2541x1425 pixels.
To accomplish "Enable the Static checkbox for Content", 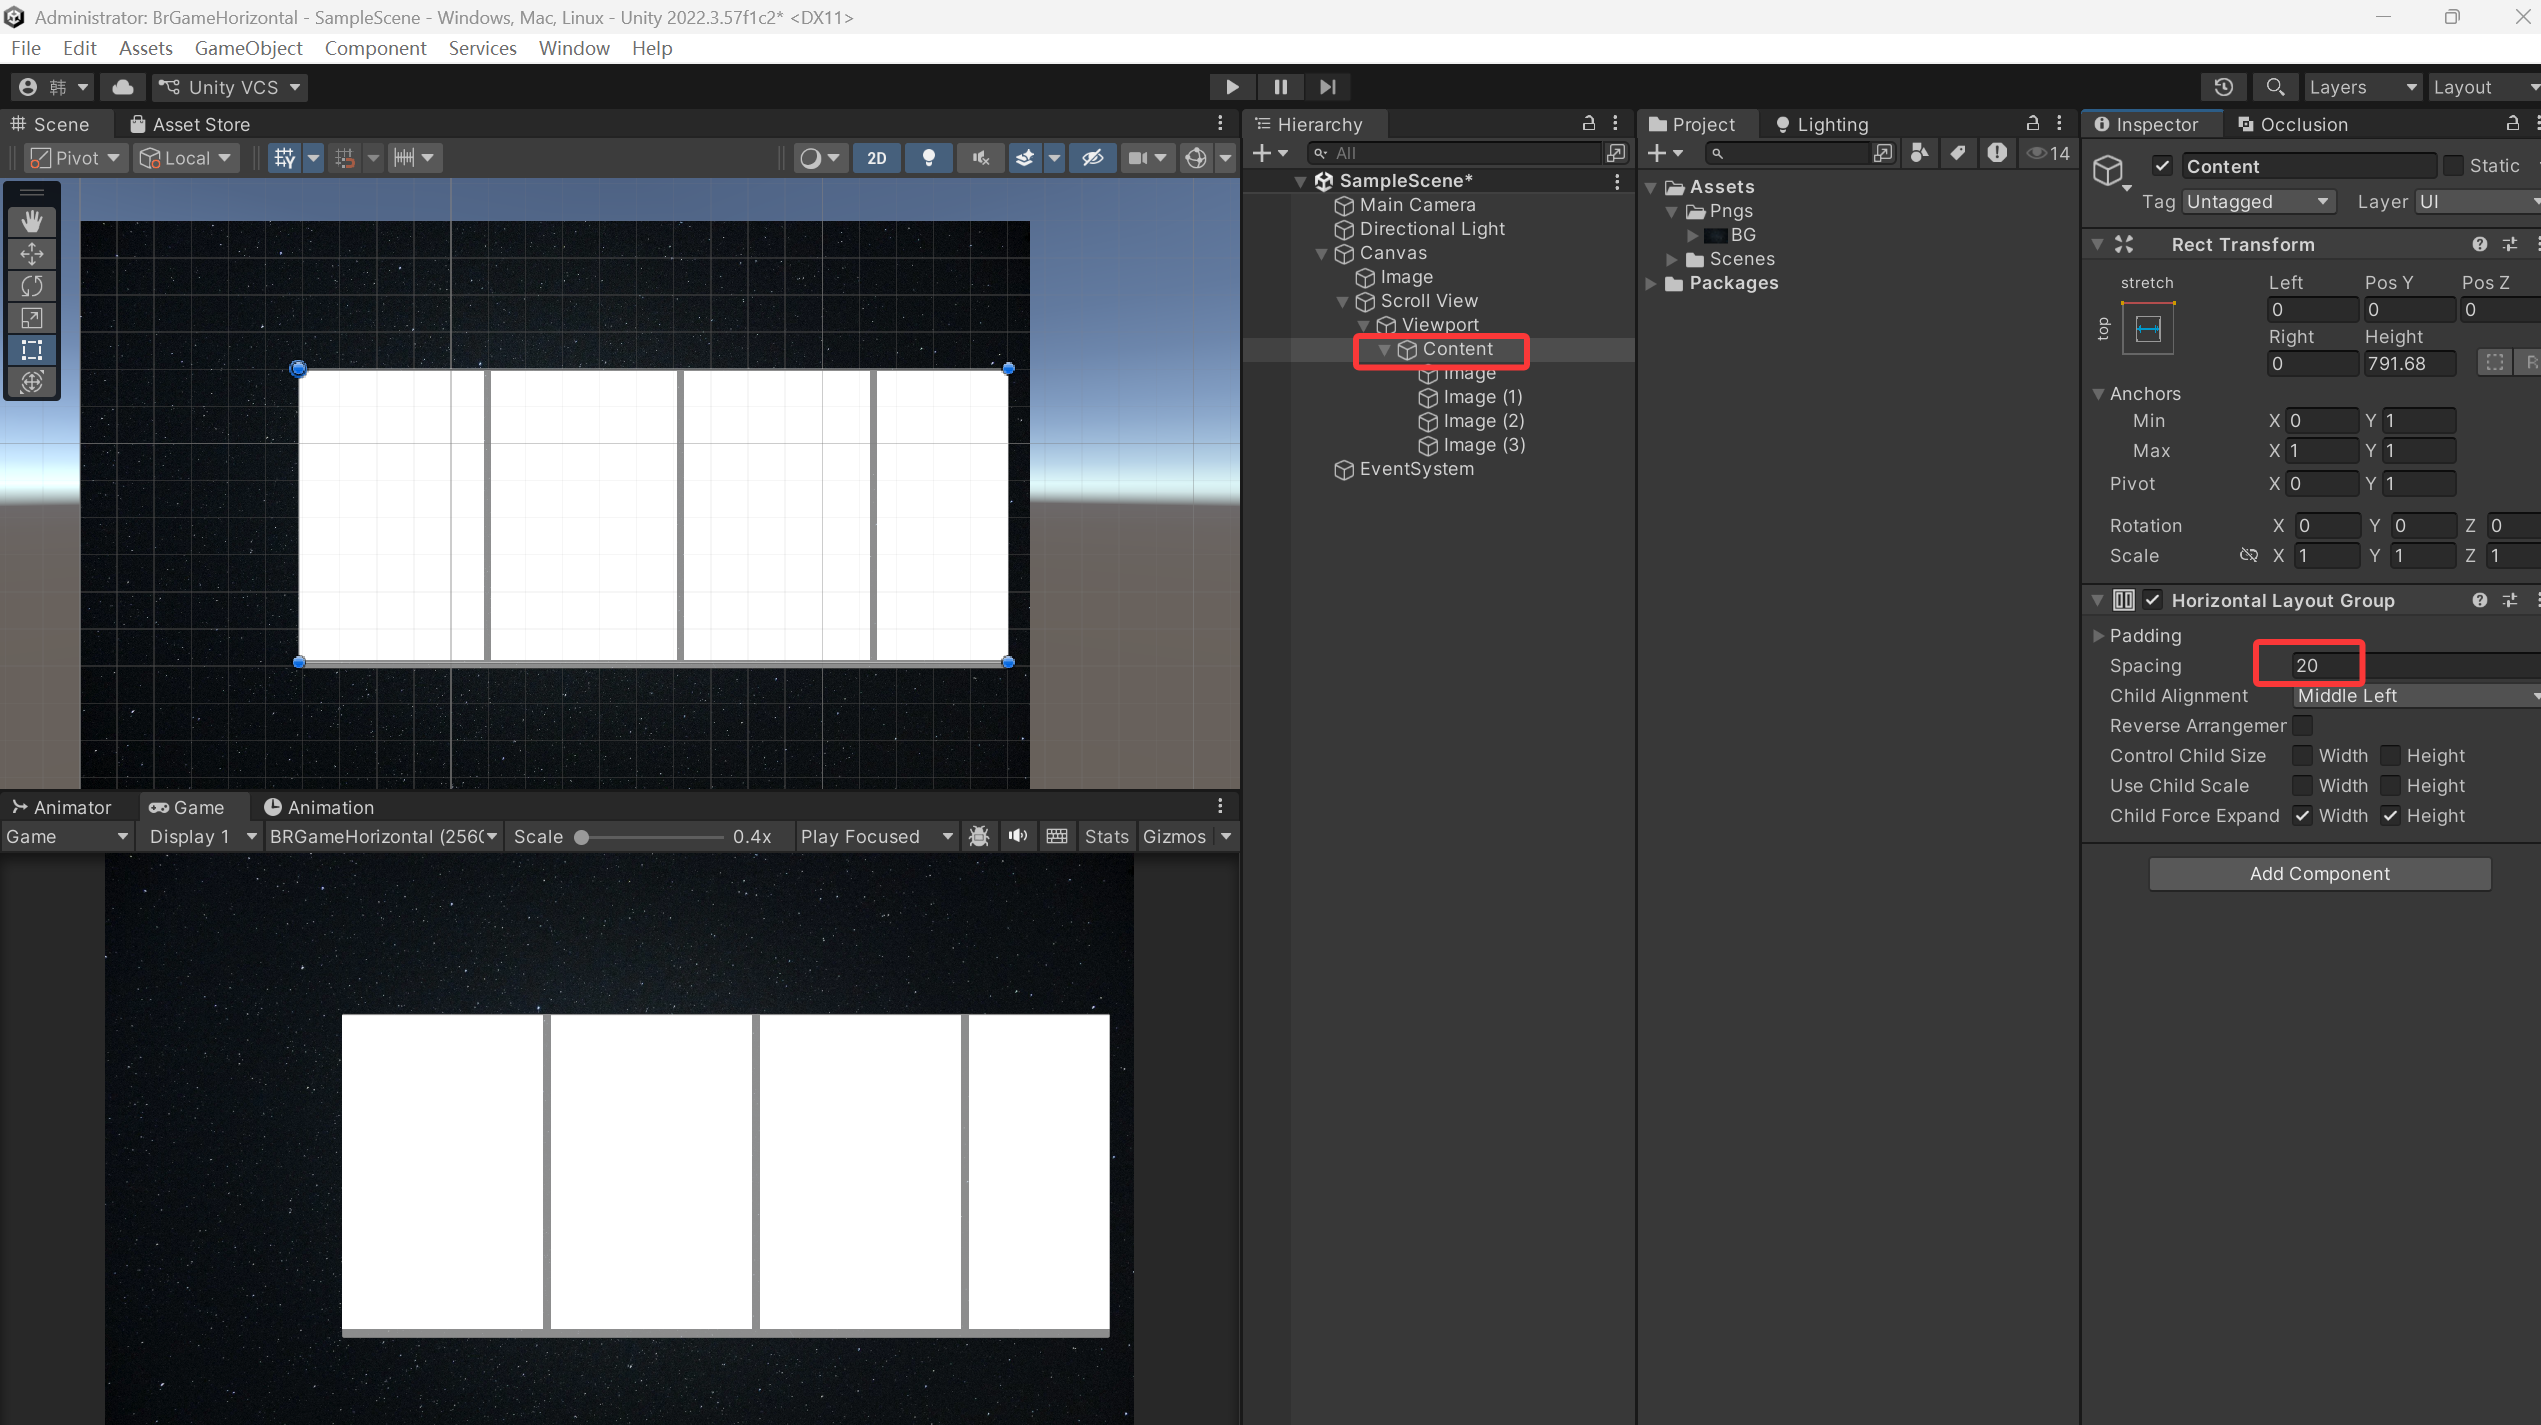I will click(2455, 165).
